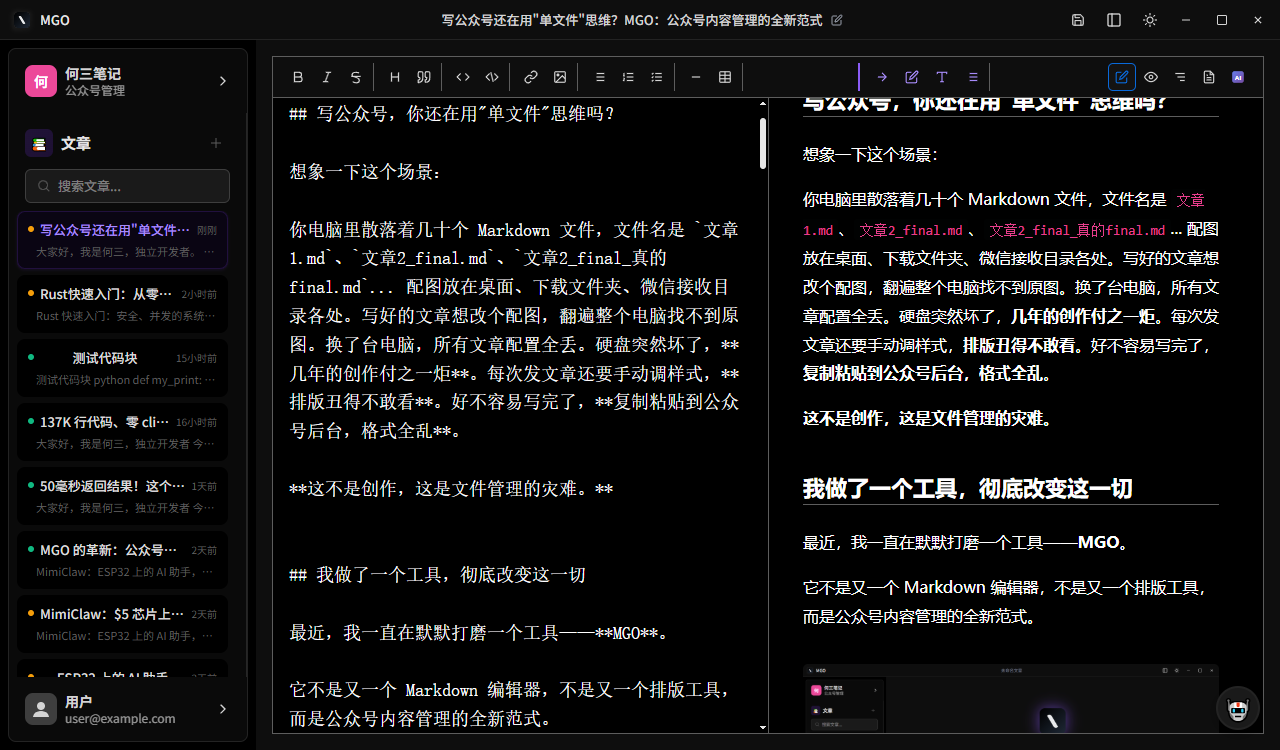
Task: Rename the document title via the pencil icon
Action: 836,19
